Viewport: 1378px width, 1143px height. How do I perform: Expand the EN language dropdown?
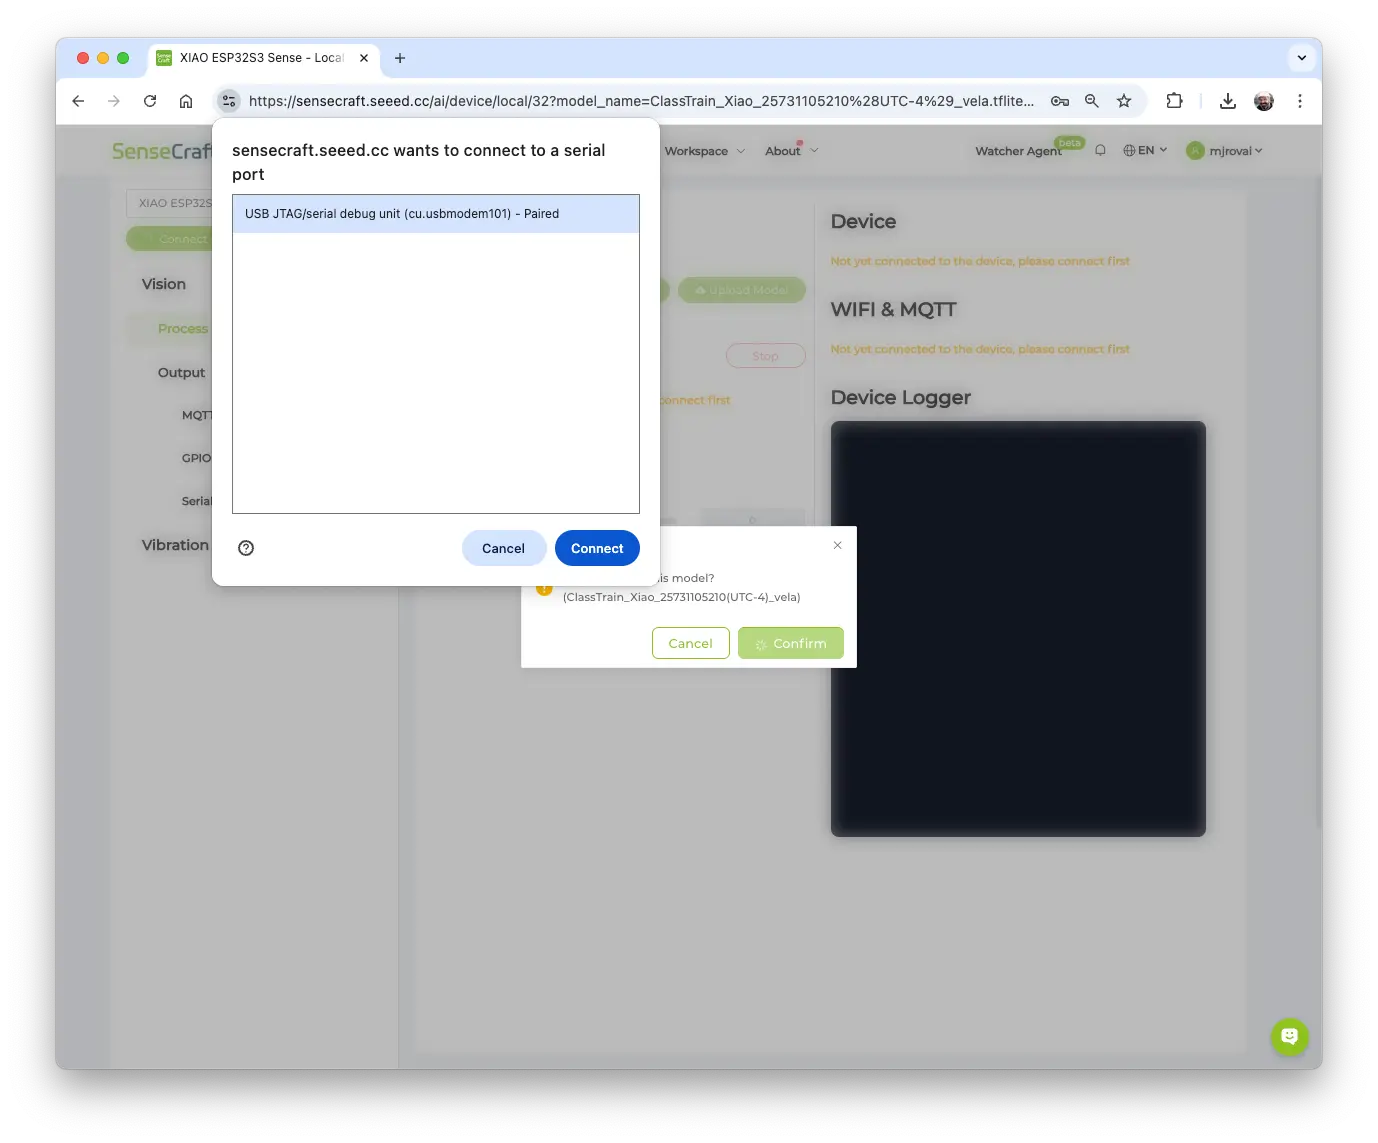coord(1145,150)
